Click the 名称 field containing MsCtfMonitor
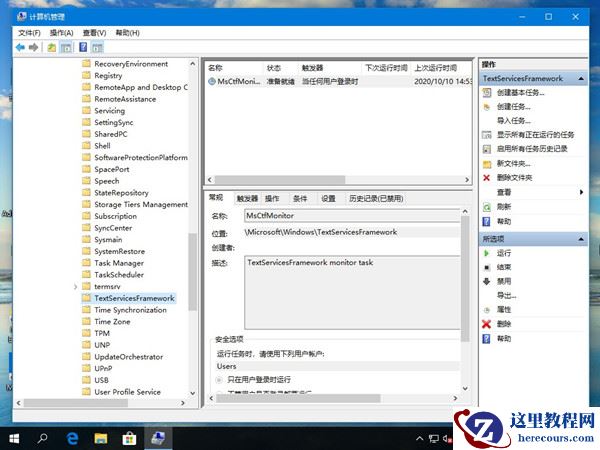Image resolution: width=600 pixels, height=450 pixels. [x=352, y=216]
